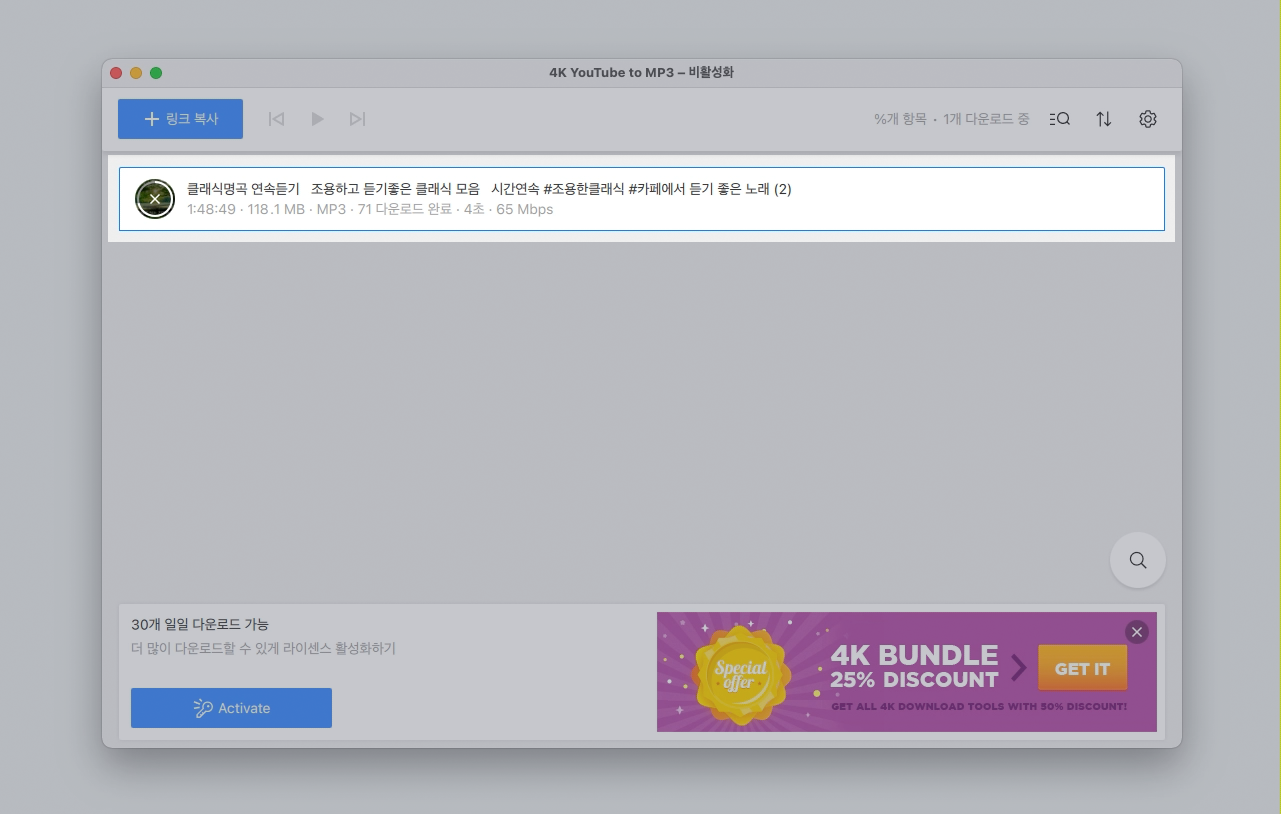Open the list search filter icon

click(1060, 119)
